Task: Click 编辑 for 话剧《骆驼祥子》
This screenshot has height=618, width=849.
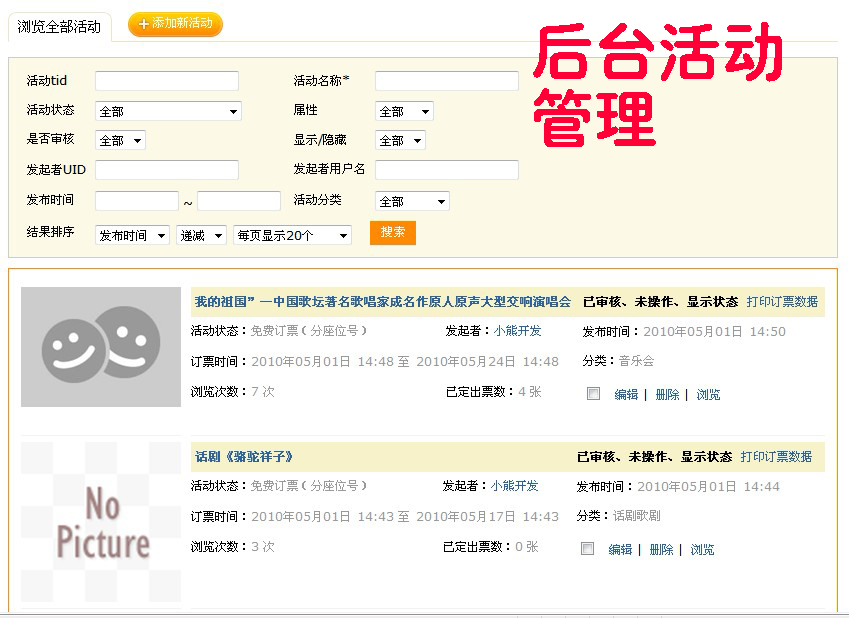Action: click(620, 550)
